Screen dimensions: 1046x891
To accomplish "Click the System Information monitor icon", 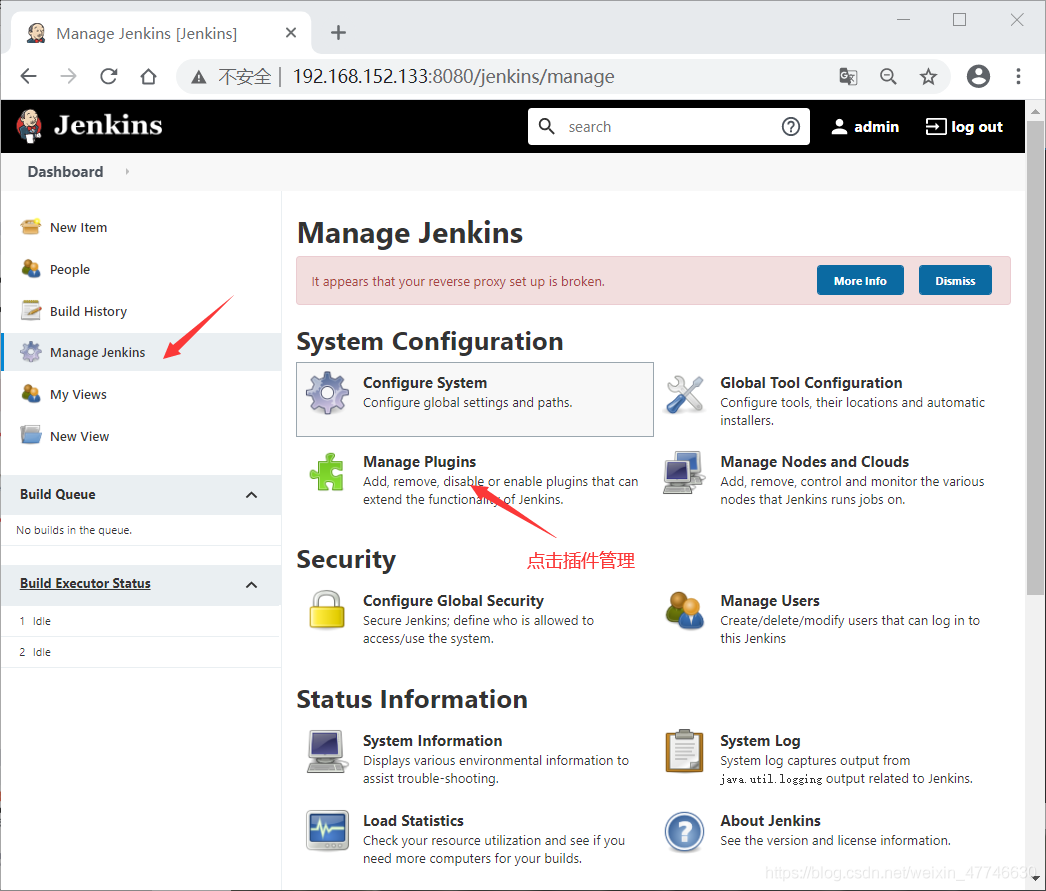I will click(327, 751).
